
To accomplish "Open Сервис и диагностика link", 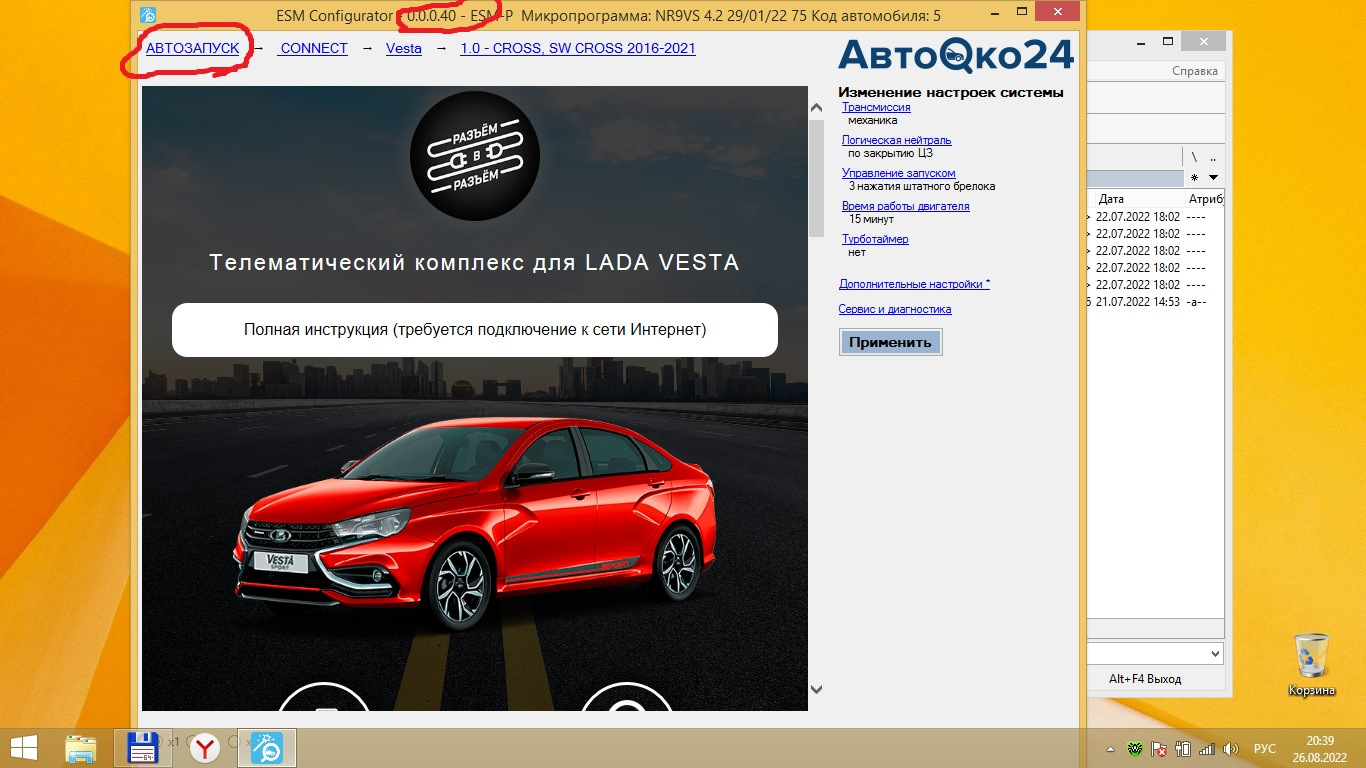I will pyautogui.click(x=895, y=309).
